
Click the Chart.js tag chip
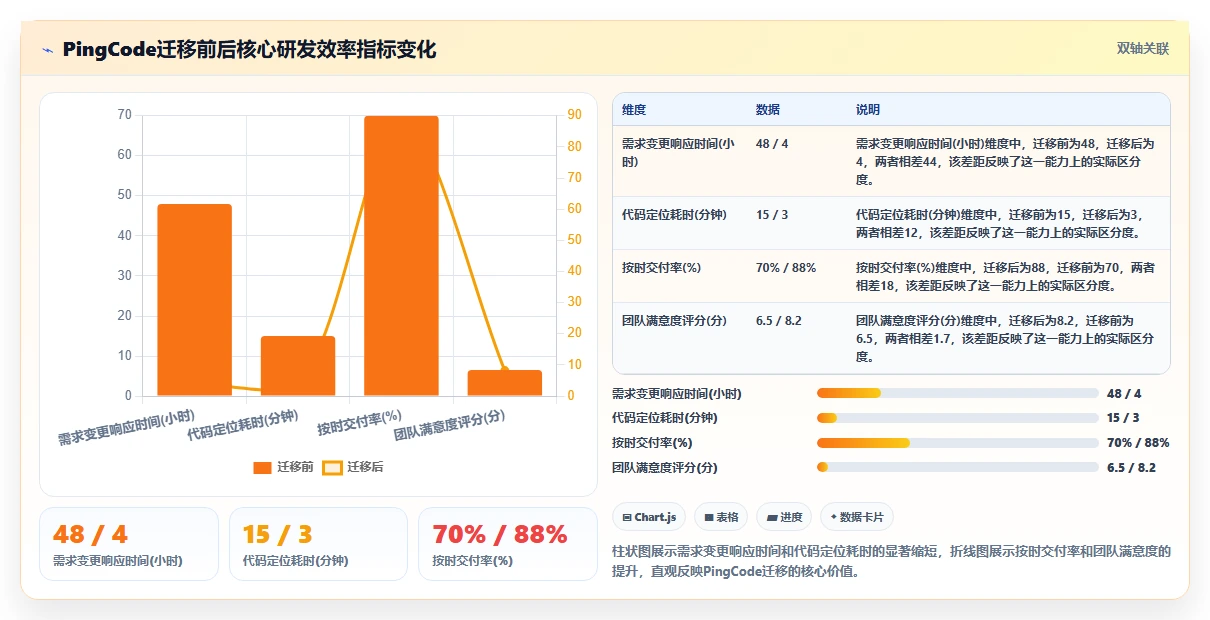(649, 517)
